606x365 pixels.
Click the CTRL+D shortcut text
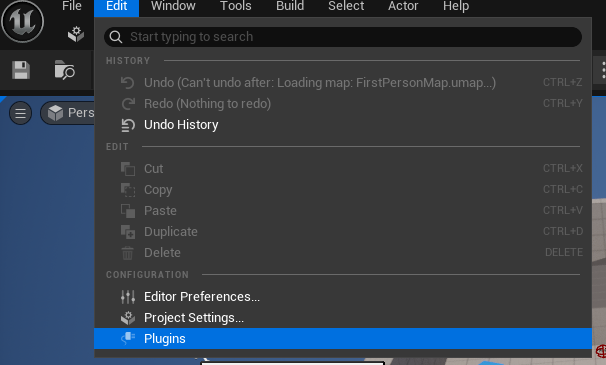click(x=563, y=231)
